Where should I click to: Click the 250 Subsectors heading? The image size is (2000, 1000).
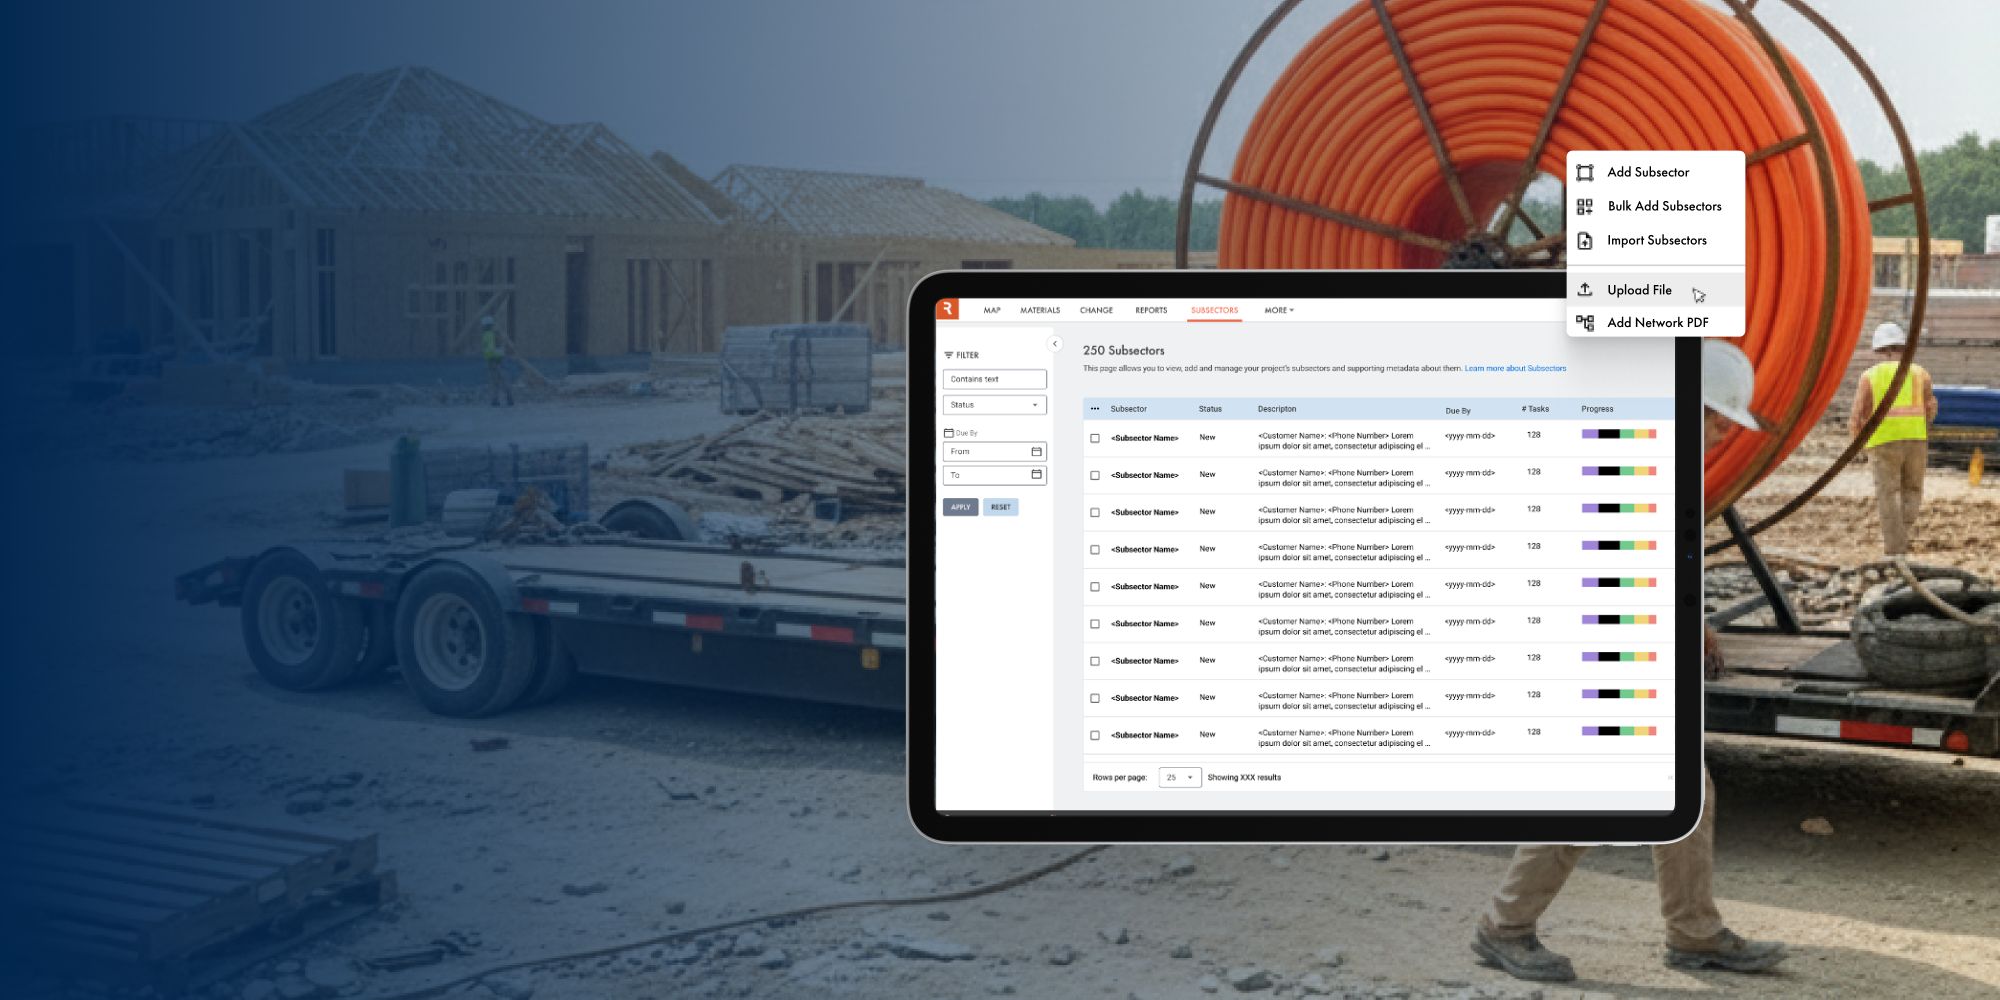pos(1124,351)
